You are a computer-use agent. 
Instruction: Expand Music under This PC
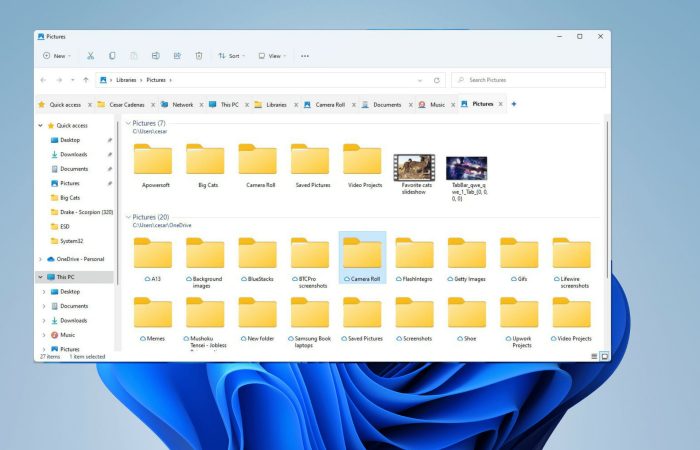[x=44, y=335]
